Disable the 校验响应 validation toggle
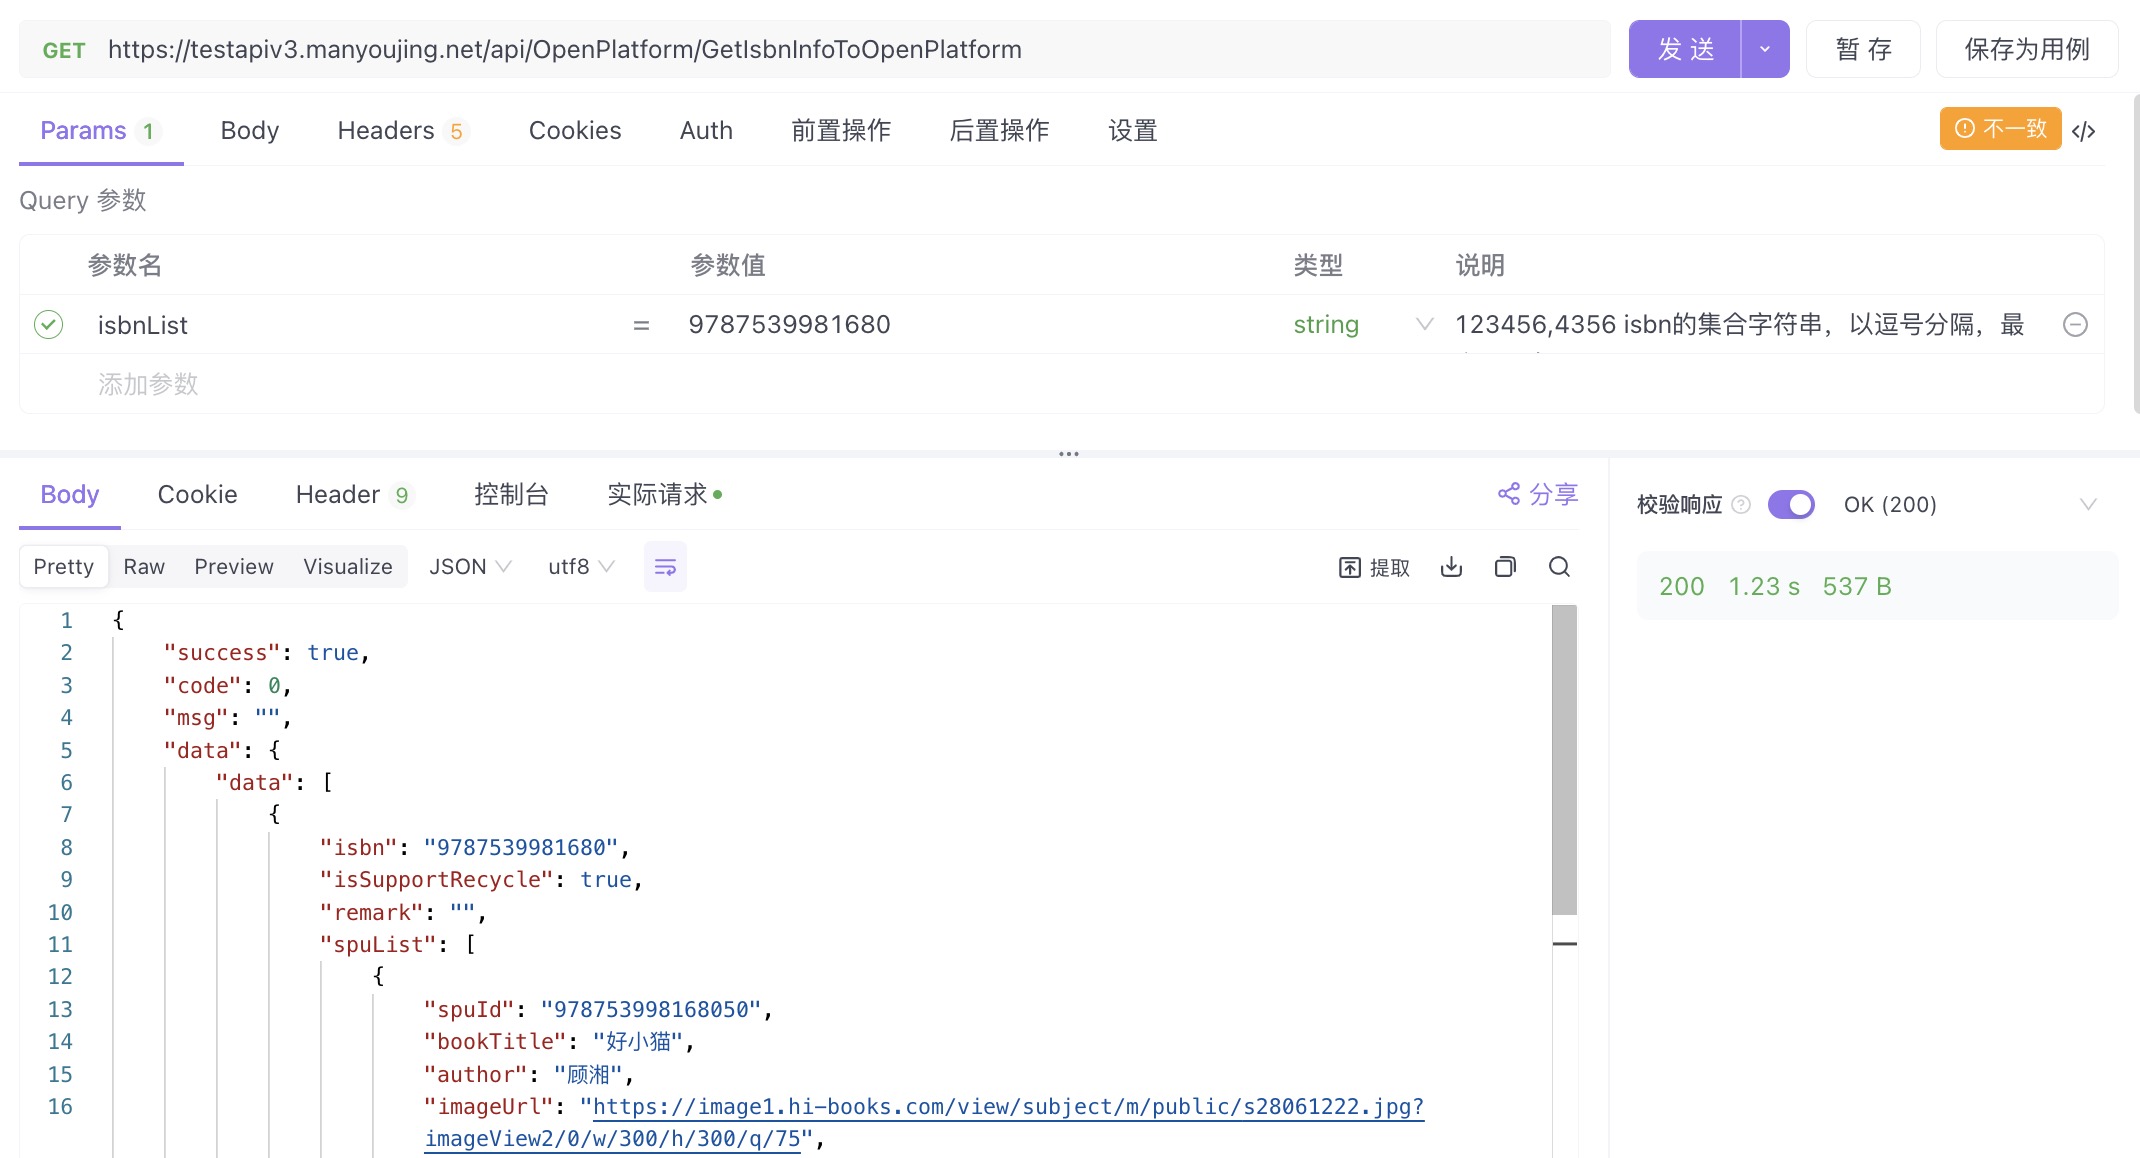This screenshot has width=2140, height=1158. coord(1791,505)
